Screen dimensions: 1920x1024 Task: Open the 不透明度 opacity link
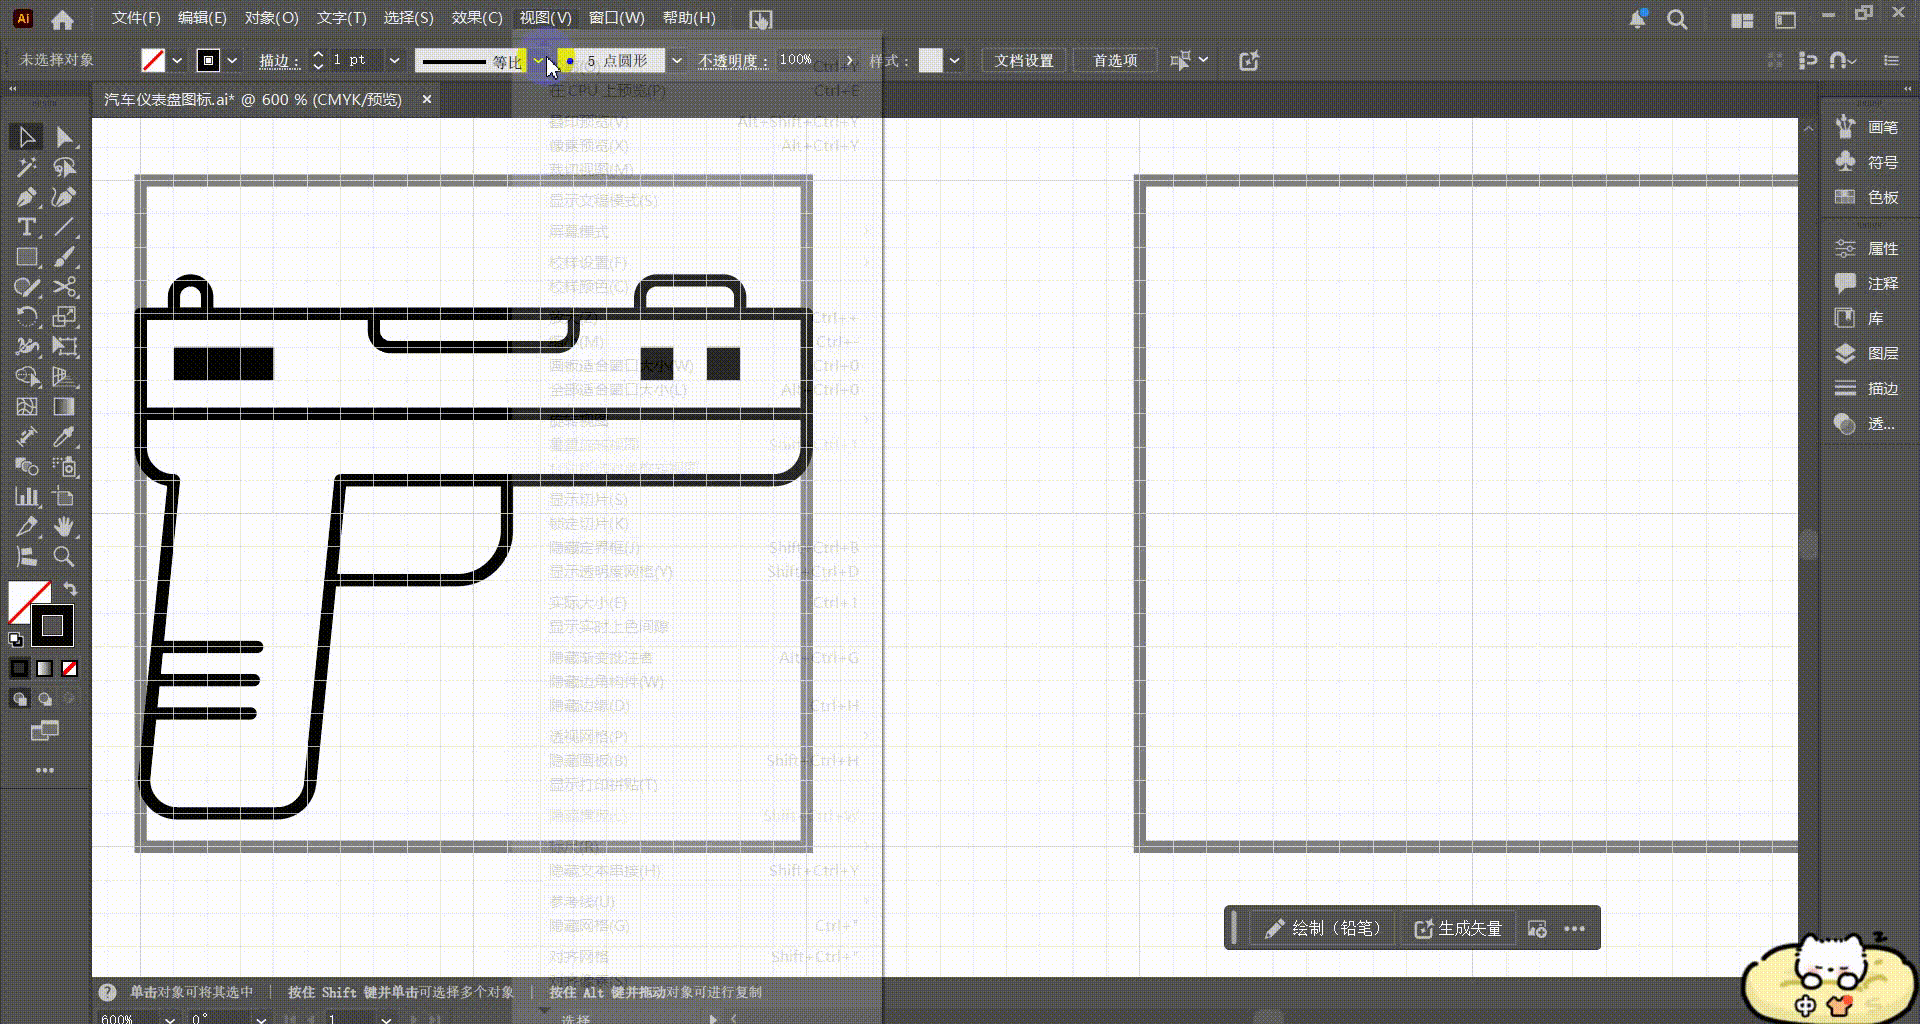pos(733,61)
